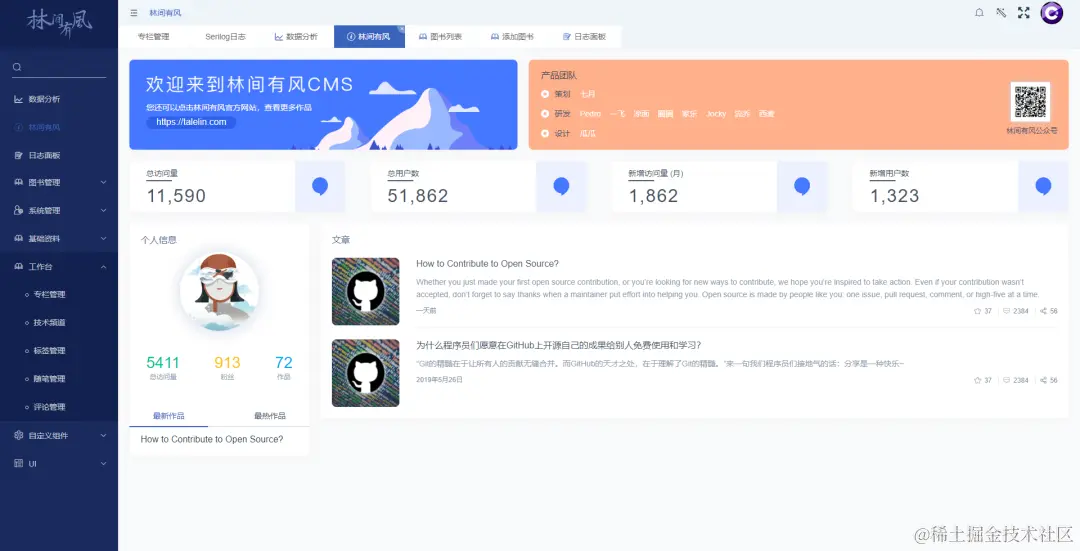Click the 林间有风 breadcrumb at top
This screenshot has height=551, width=1080.
coord(165,13)
